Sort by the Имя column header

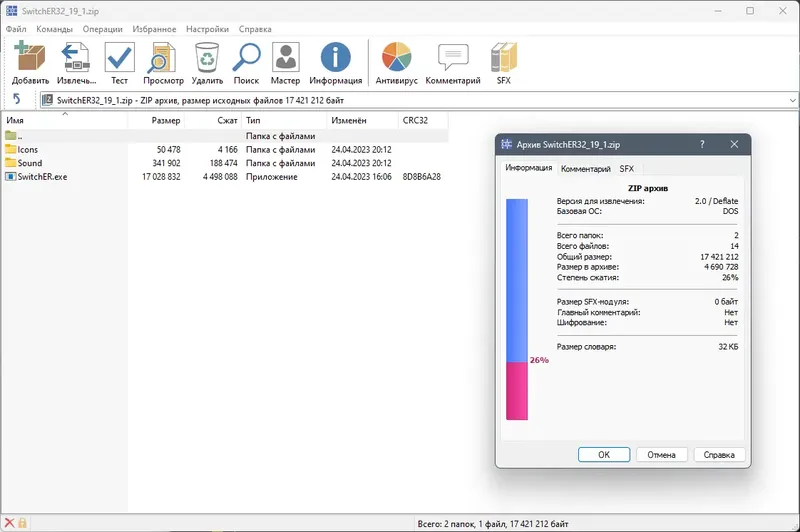(x=64, y=120)
